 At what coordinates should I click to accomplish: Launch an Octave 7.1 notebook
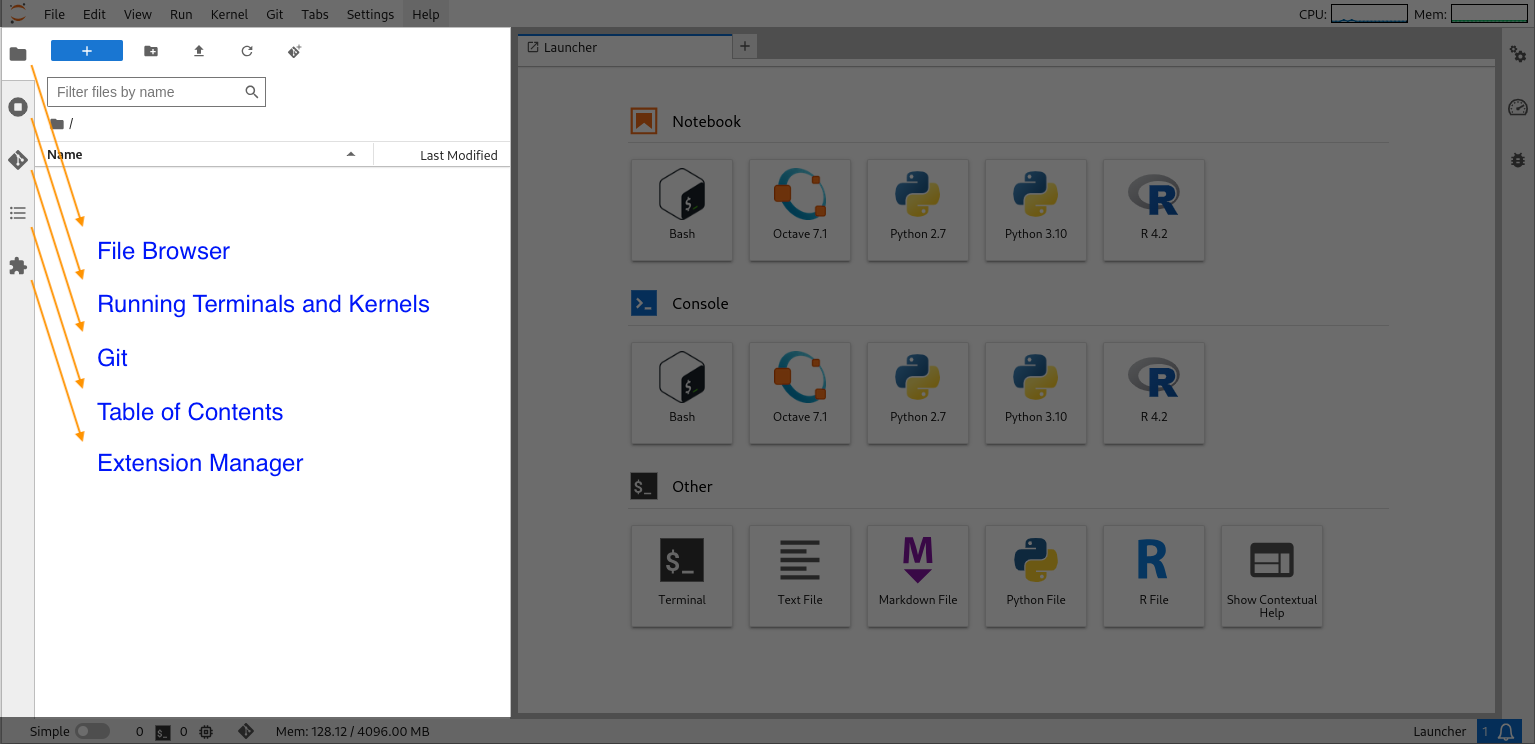(800, 210)
